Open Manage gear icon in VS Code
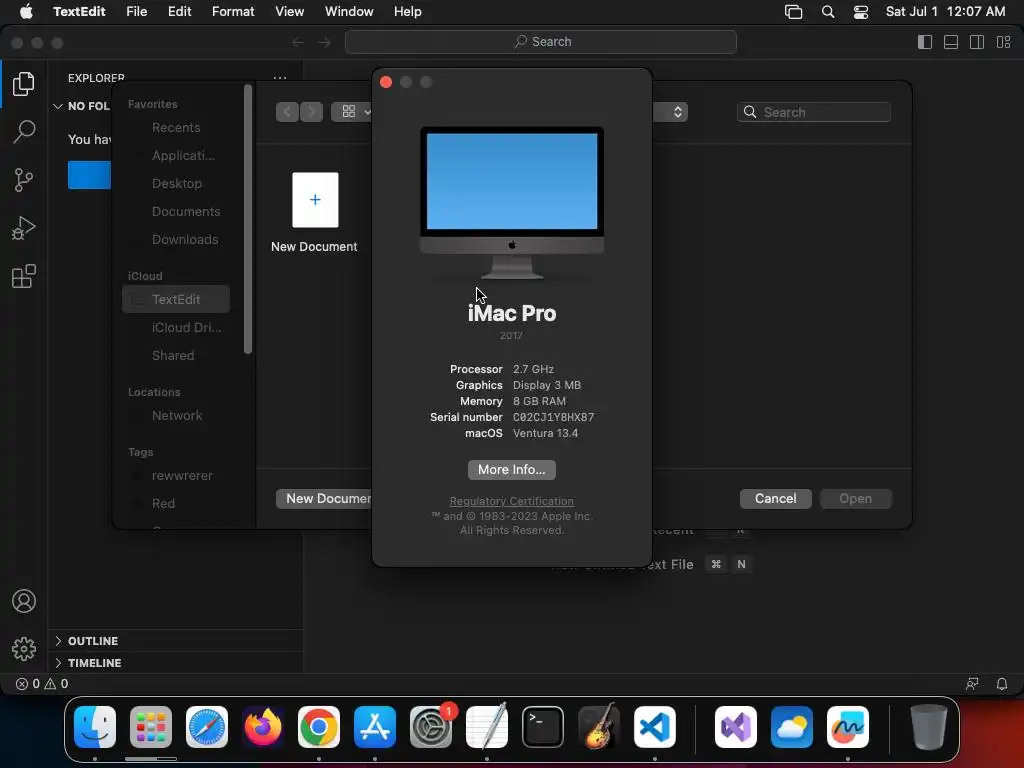 [24, 648]
